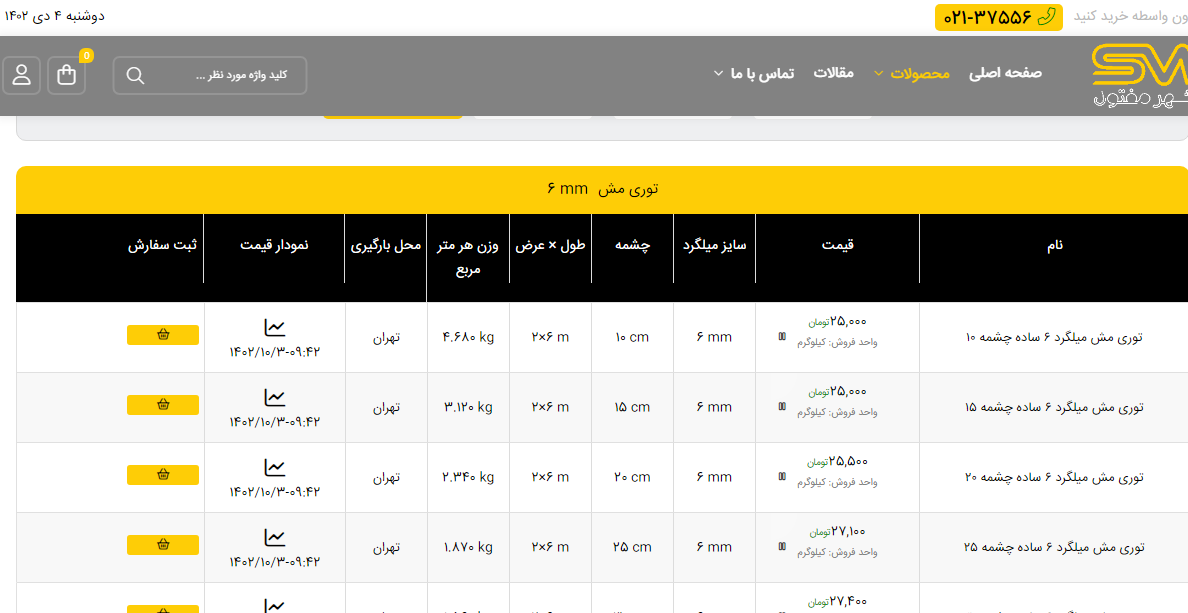Click the price chart icon for چشمه ۱۰ row

point(275,327)
